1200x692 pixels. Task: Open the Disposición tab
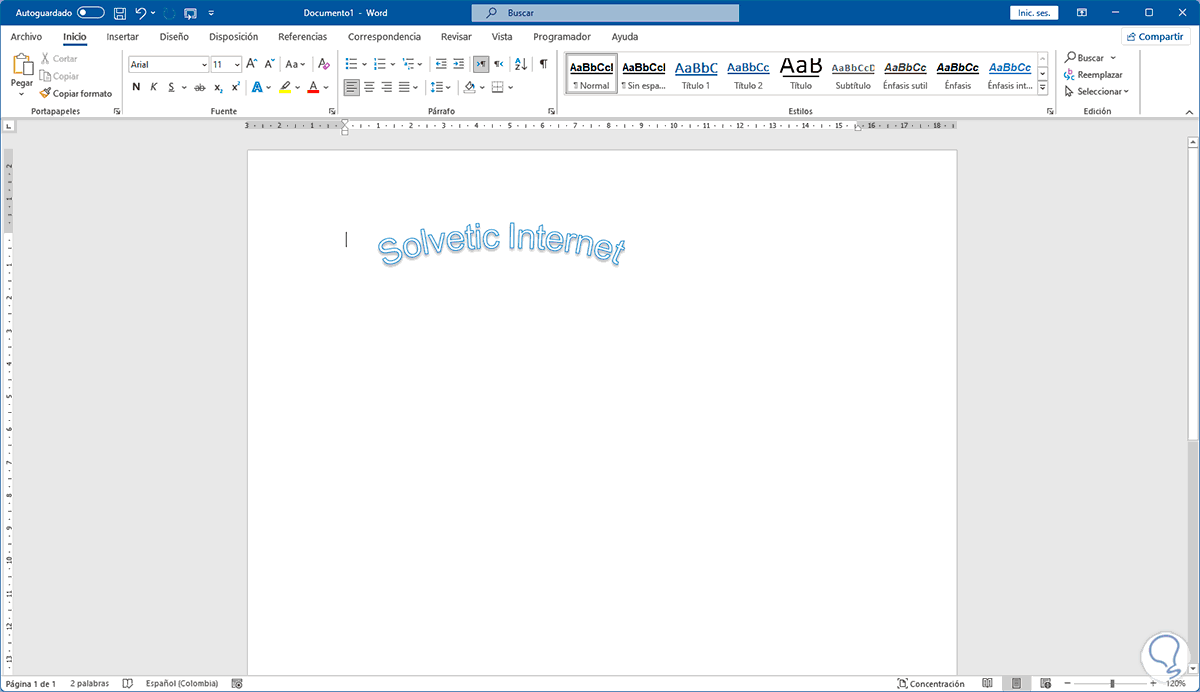pos(233,36)
